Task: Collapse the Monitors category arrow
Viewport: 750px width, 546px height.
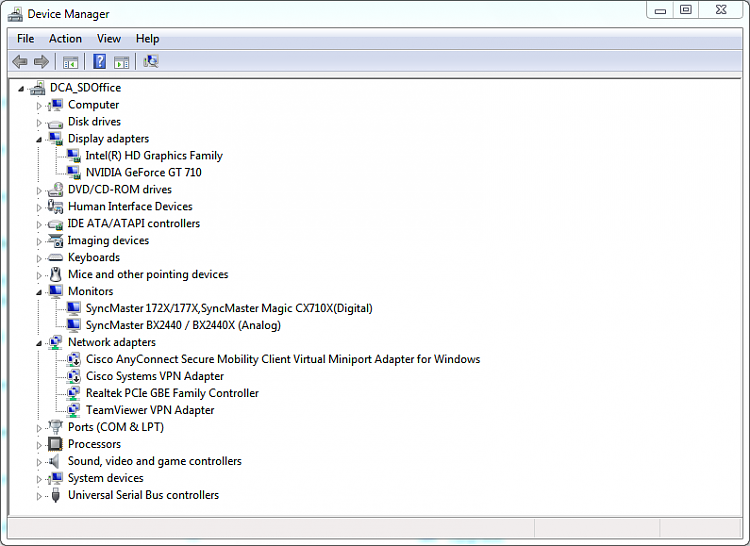Action: [x=39, y=292]
